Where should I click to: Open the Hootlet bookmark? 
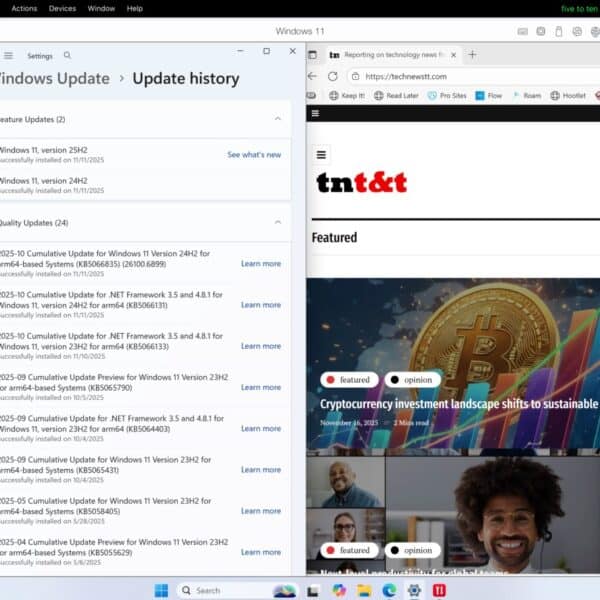coord(568,96)
